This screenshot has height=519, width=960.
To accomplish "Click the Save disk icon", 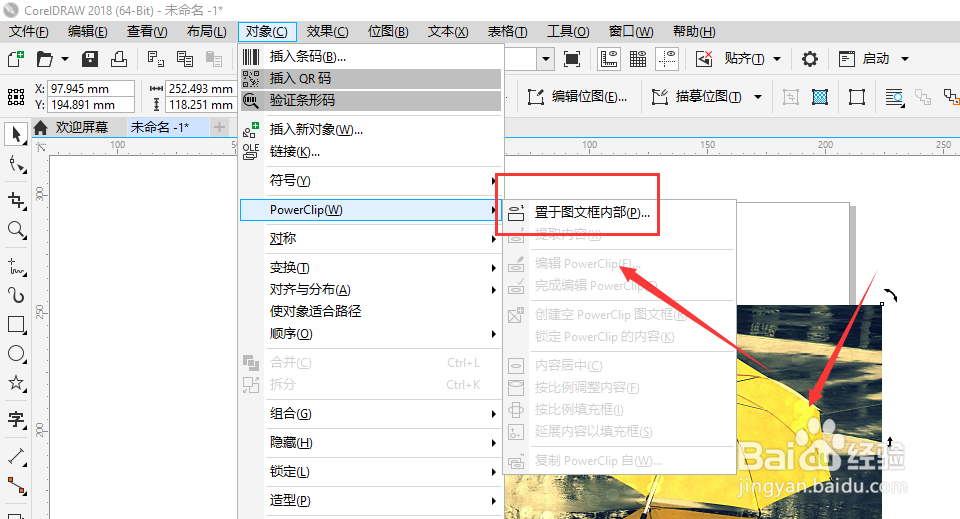I will click(x=90, y=59).
